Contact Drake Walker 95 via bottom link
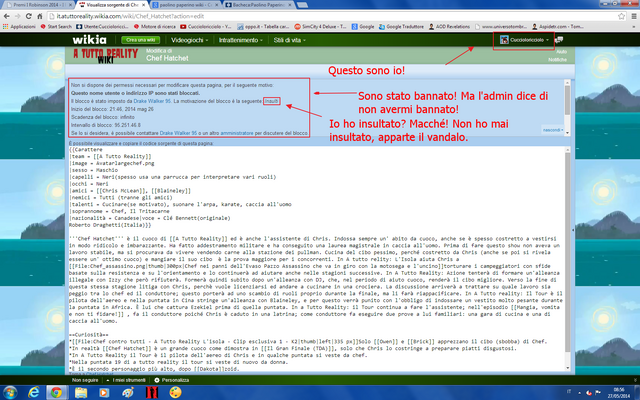Viewport: 640px width, 400px height. [x=178, y=133]
